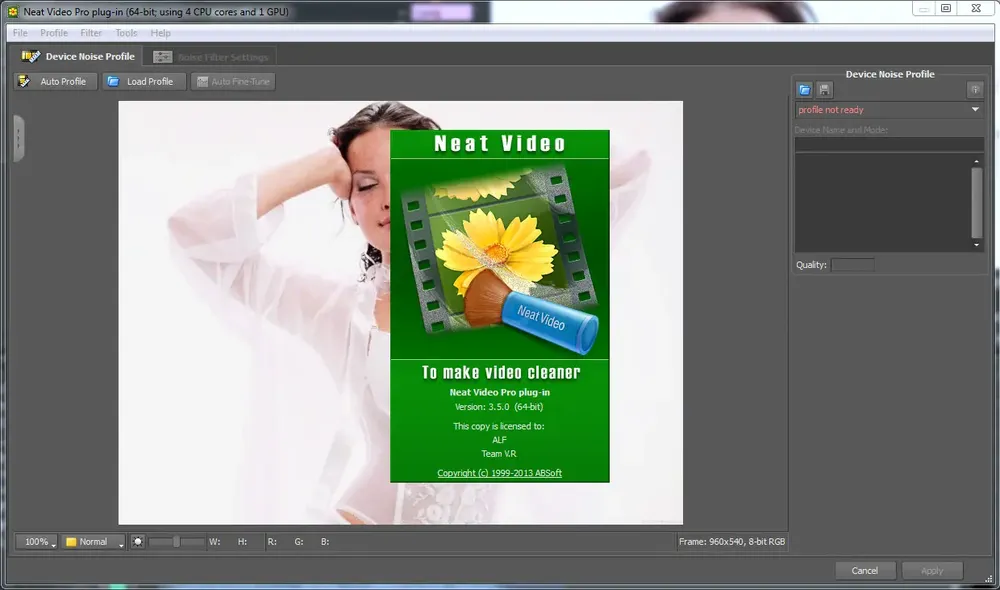
Task: Open the Profile menu
Action: (x=54, y=33)
